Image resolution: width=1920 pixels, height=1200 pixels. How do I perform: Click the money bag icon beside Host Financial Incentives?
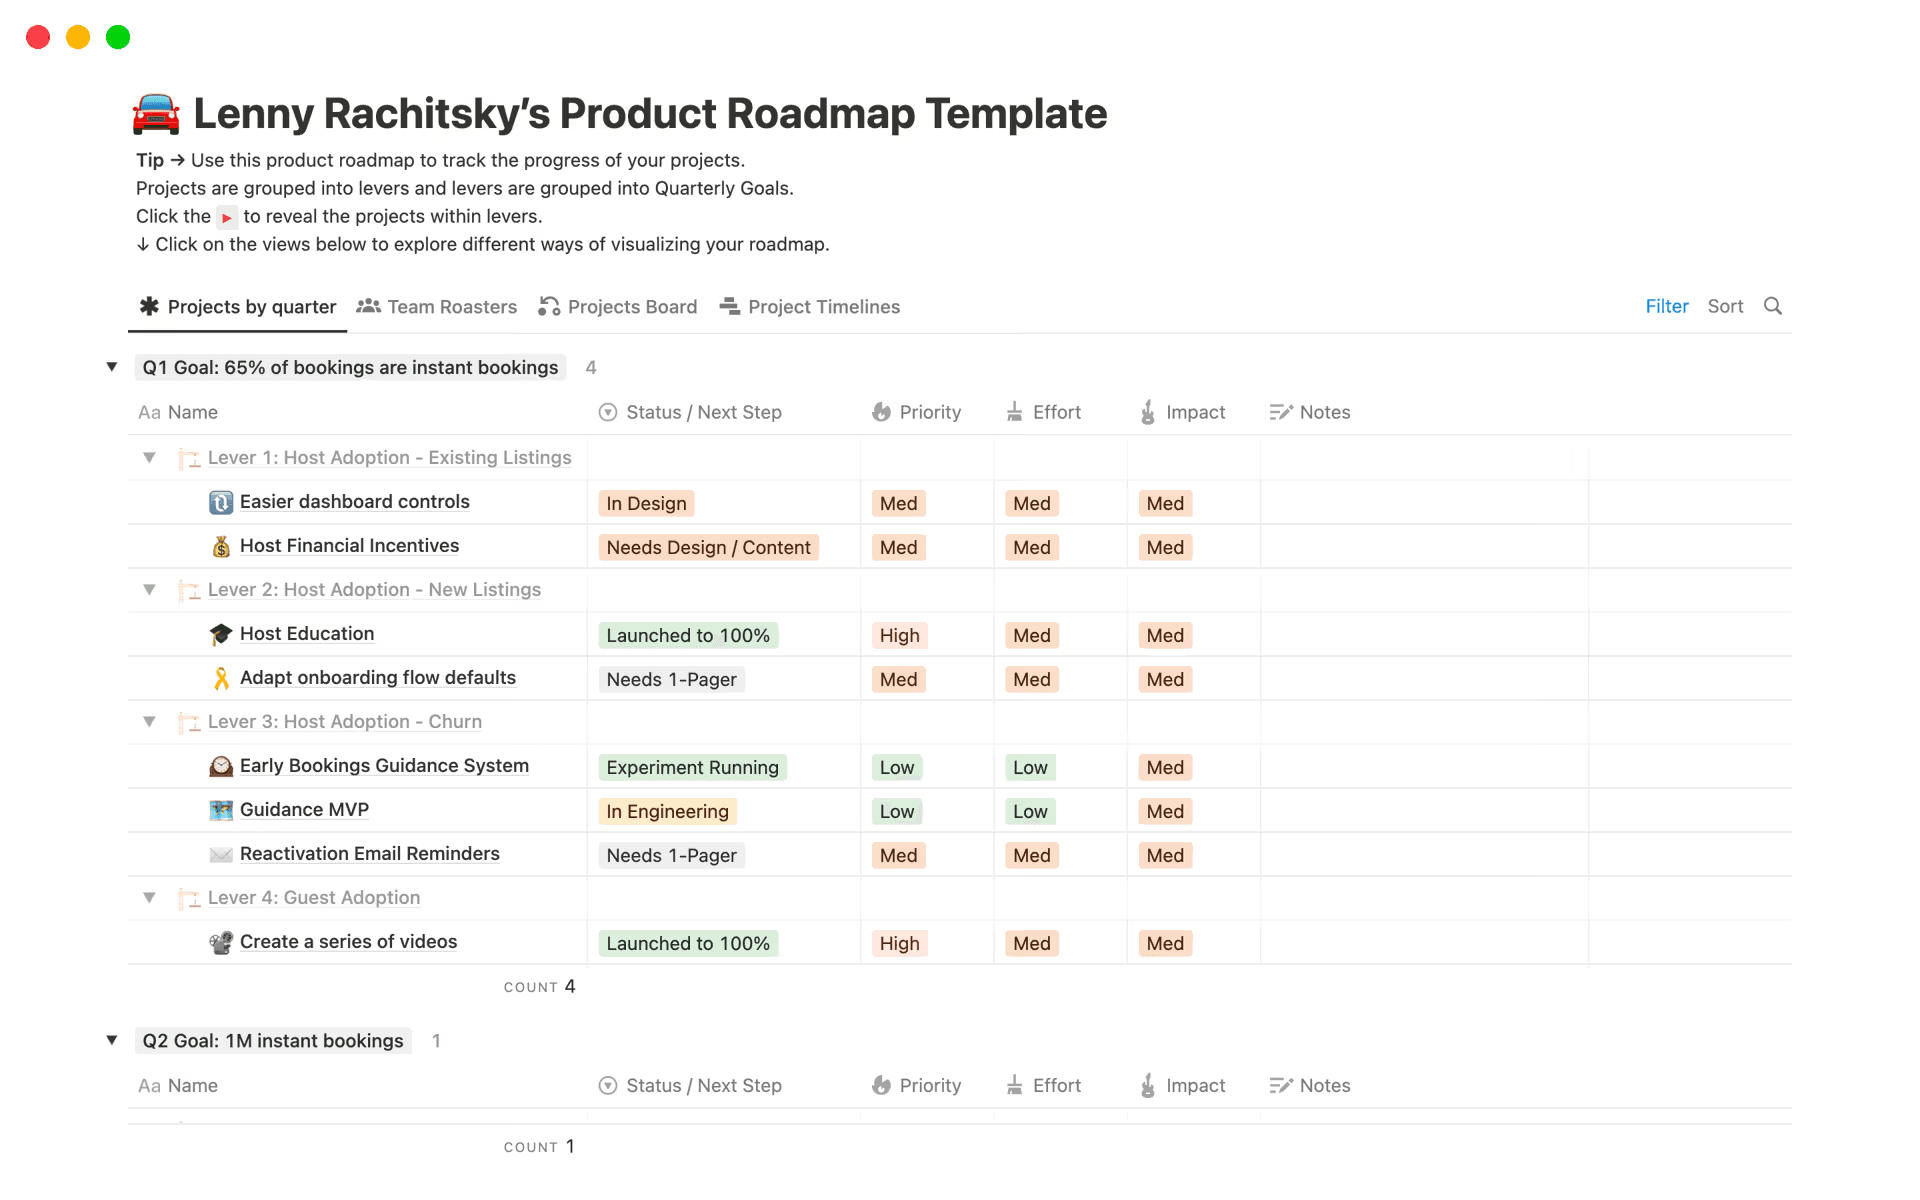coord(220,546)
